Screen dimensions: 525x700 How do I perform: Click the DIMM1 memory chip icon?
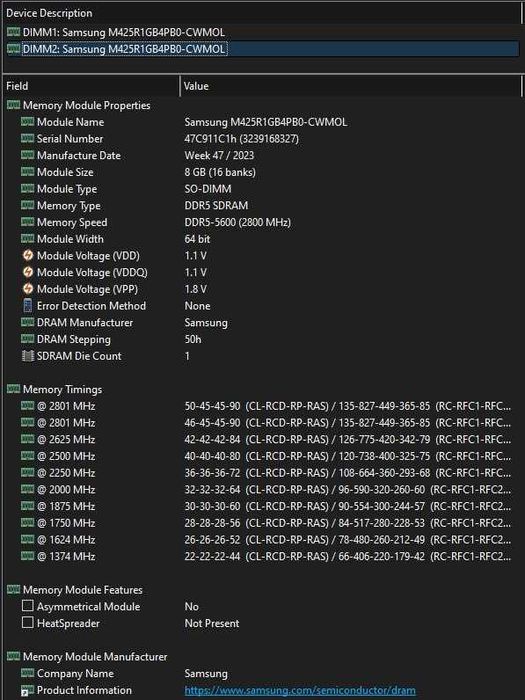click(13, 32)
